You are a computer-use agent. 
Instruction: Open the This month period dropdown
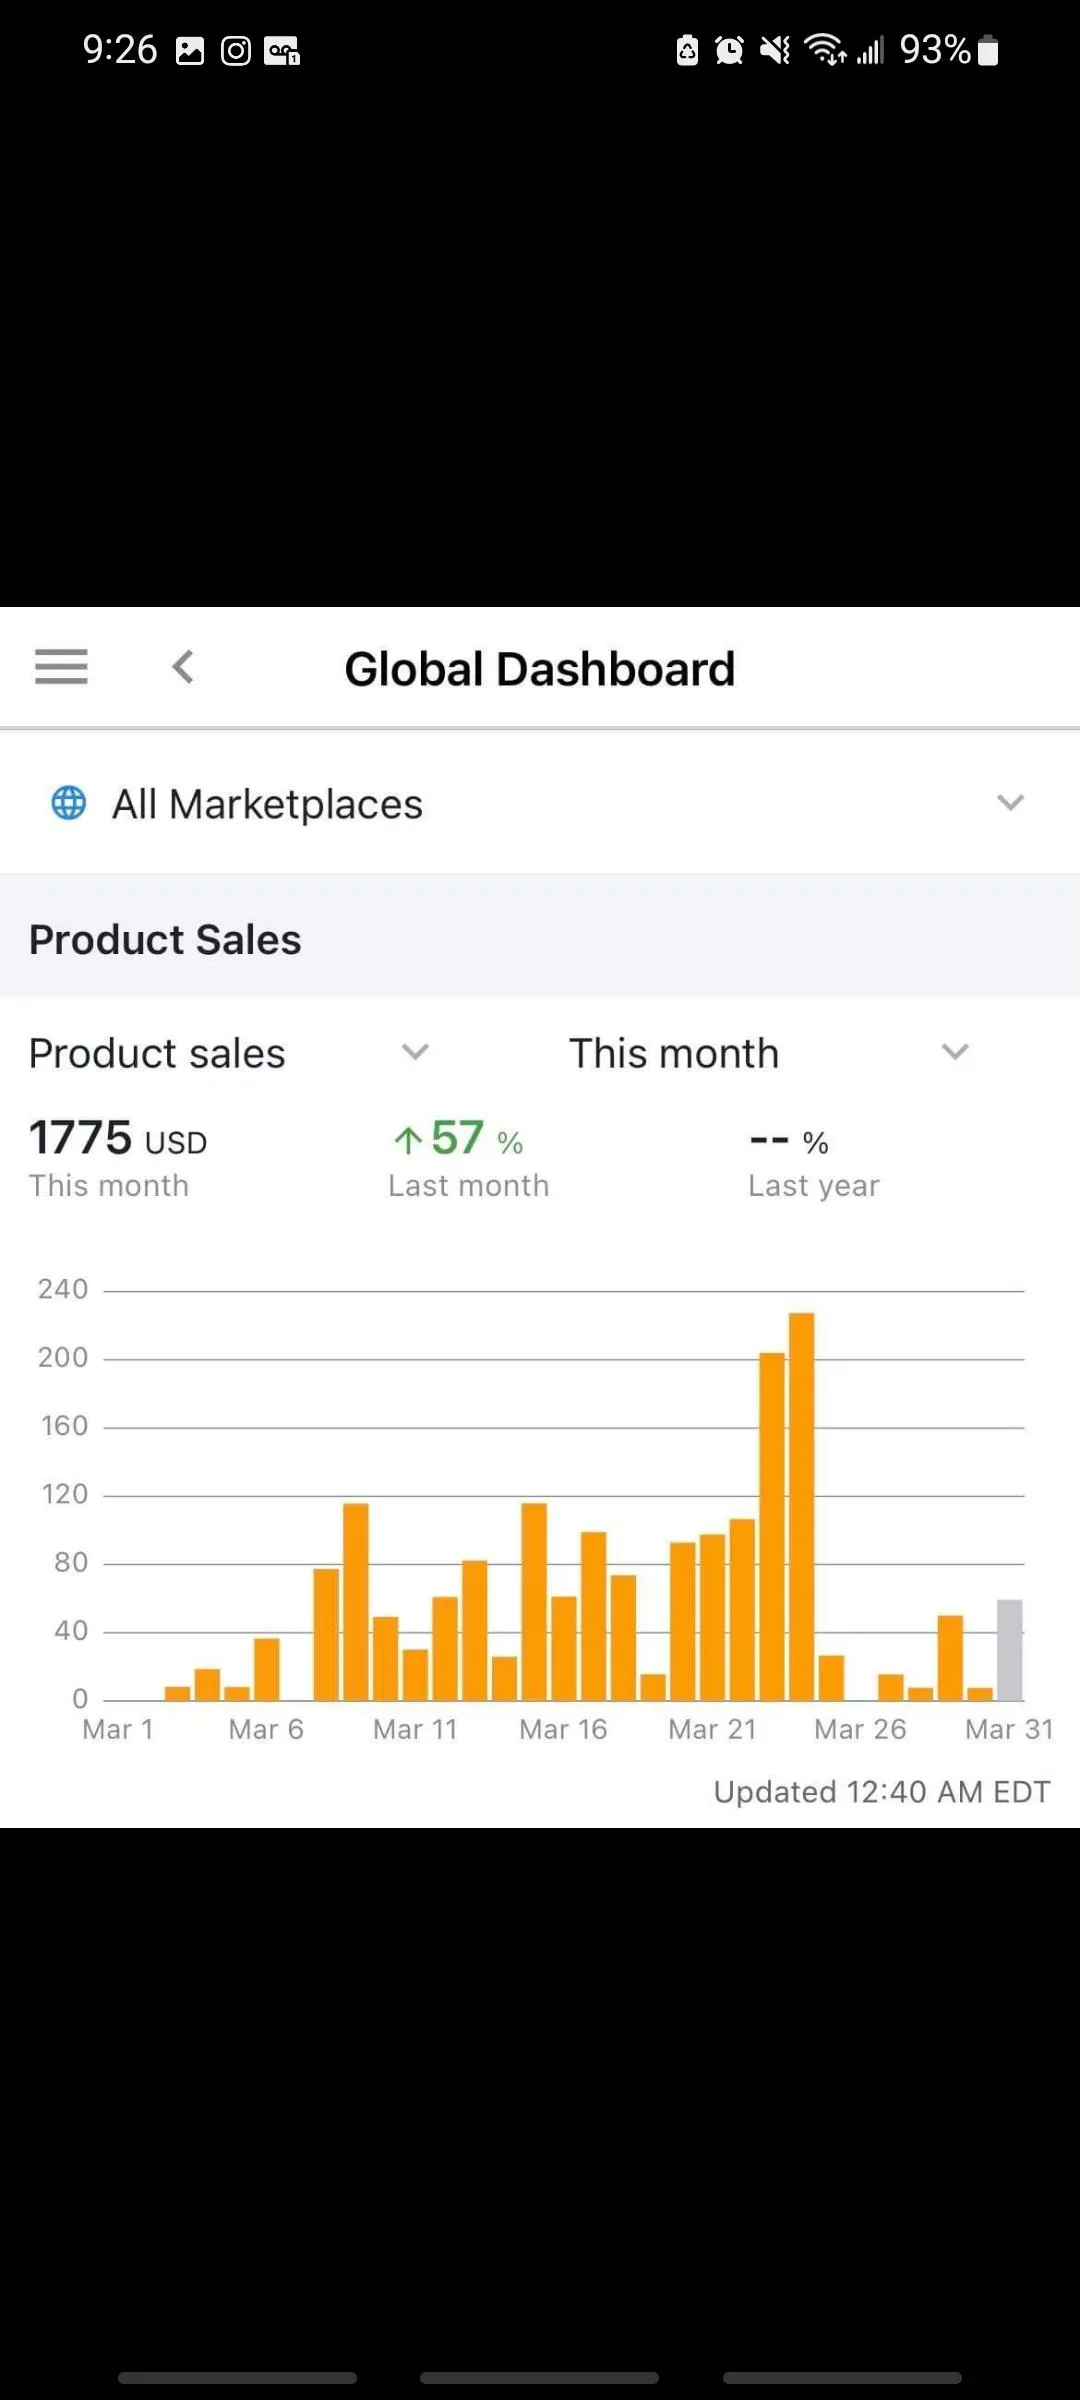955,1052
